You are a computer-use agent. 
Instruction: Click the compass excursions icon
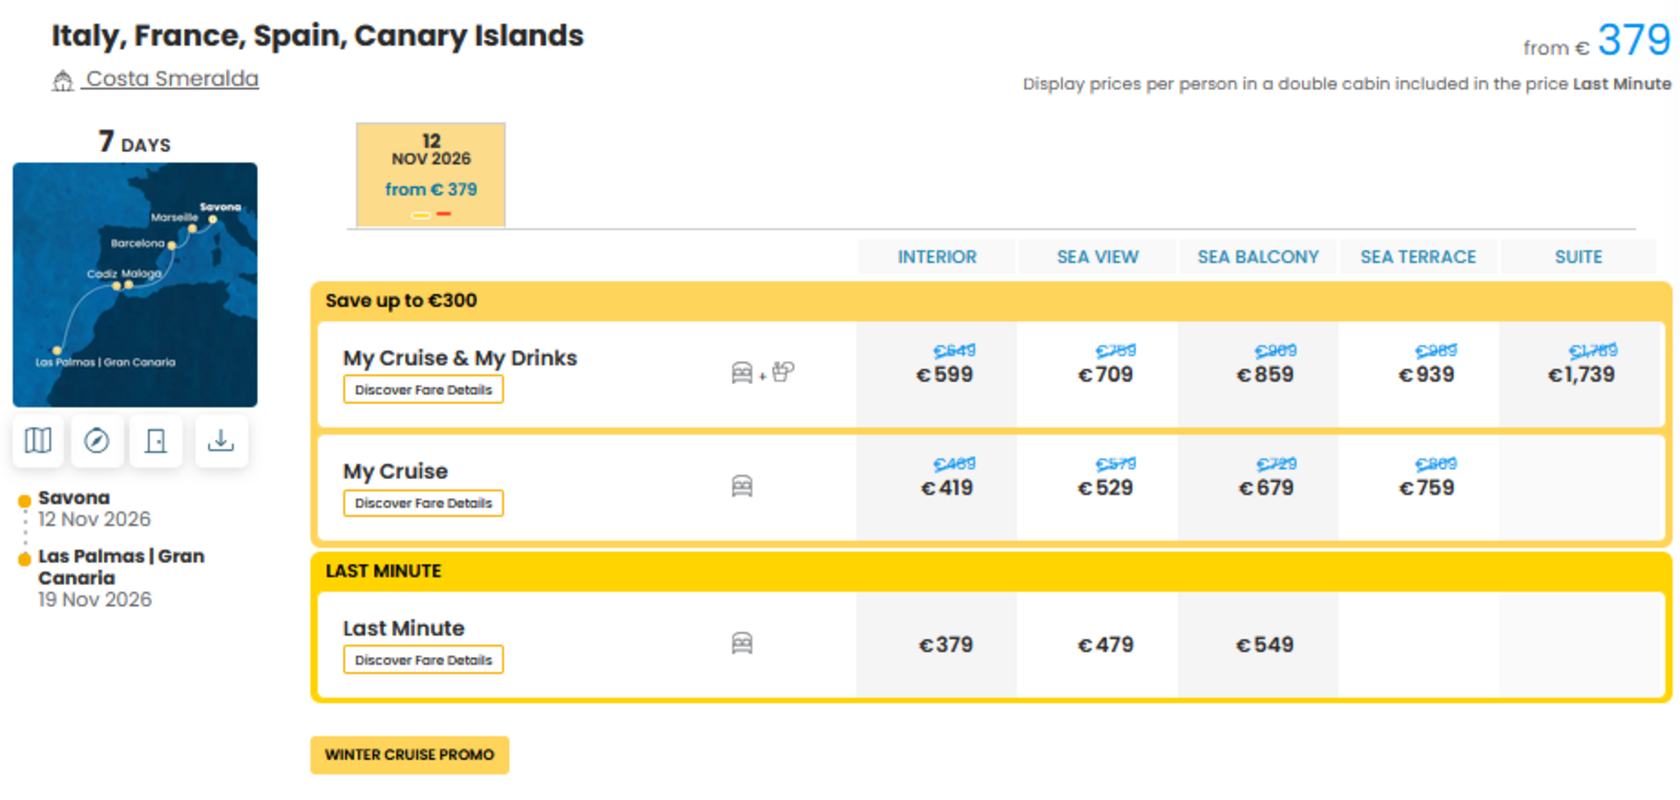[x=97, y=441]
